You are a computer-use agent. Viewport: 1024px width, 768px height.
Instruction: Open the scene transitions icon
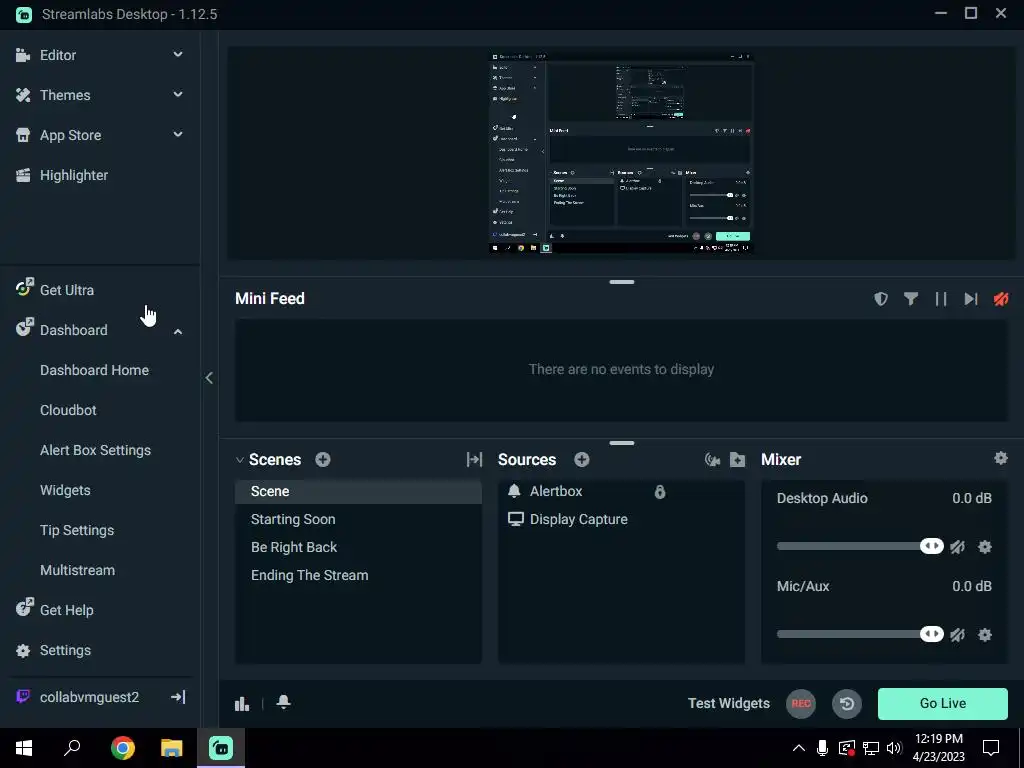pyautogui.click(x=474, y=460)
